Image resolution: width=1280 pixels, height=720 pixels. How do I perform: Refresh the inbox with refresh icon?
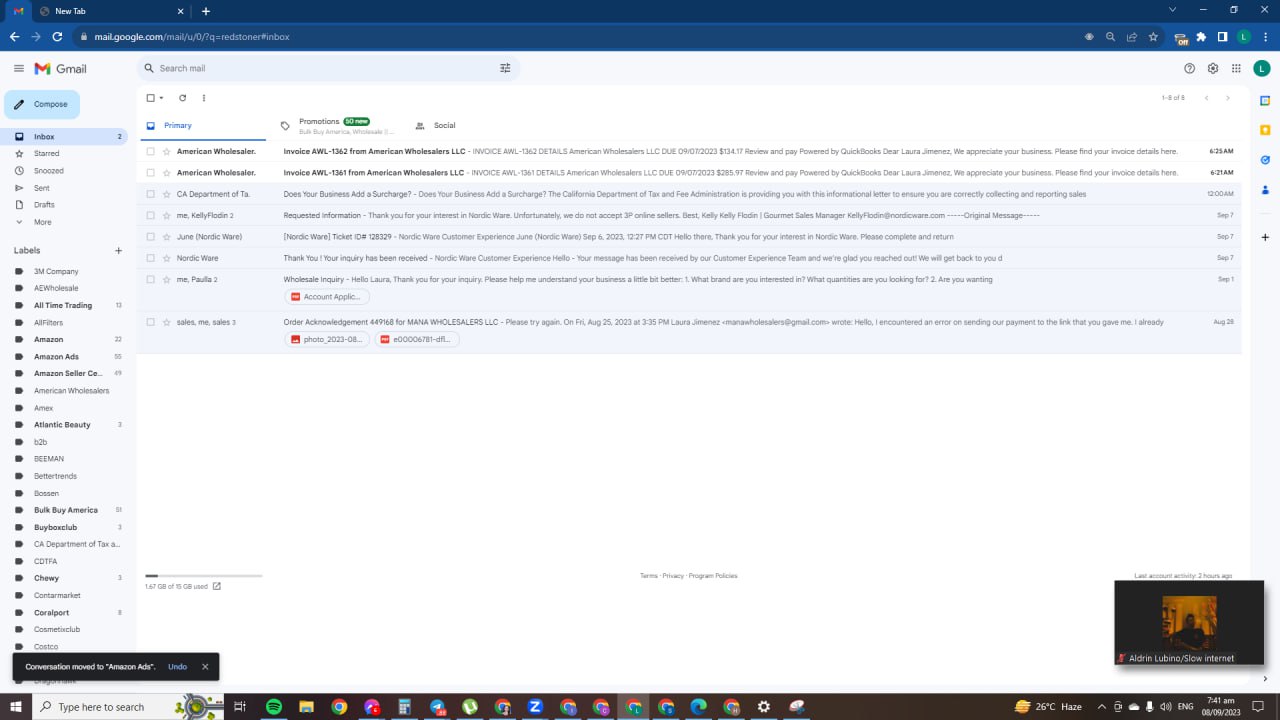pos(182,98)
